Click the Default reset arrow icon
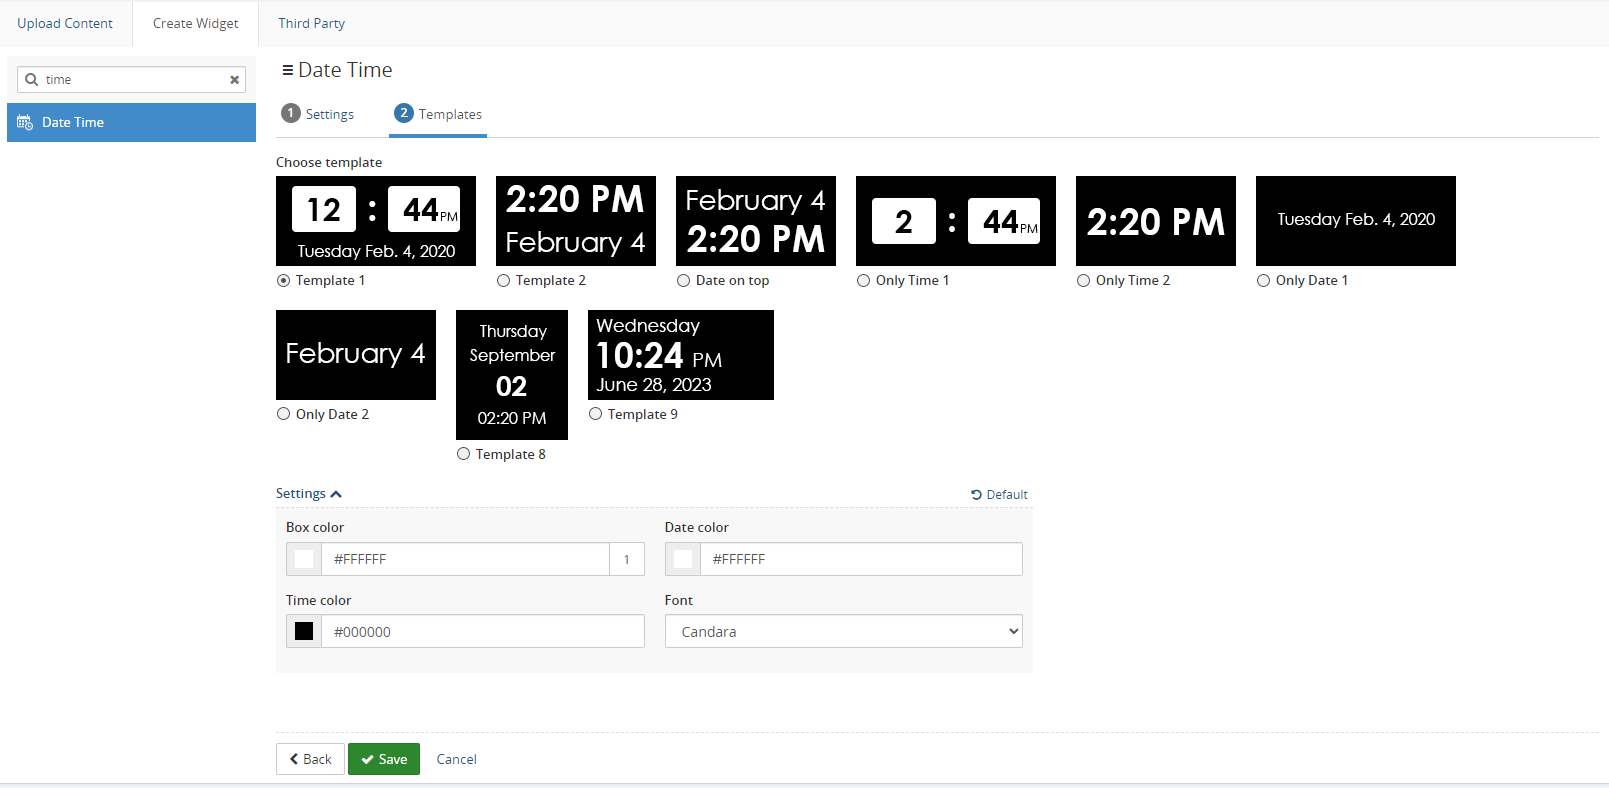 pyautogui.click(x=976, y=494)
